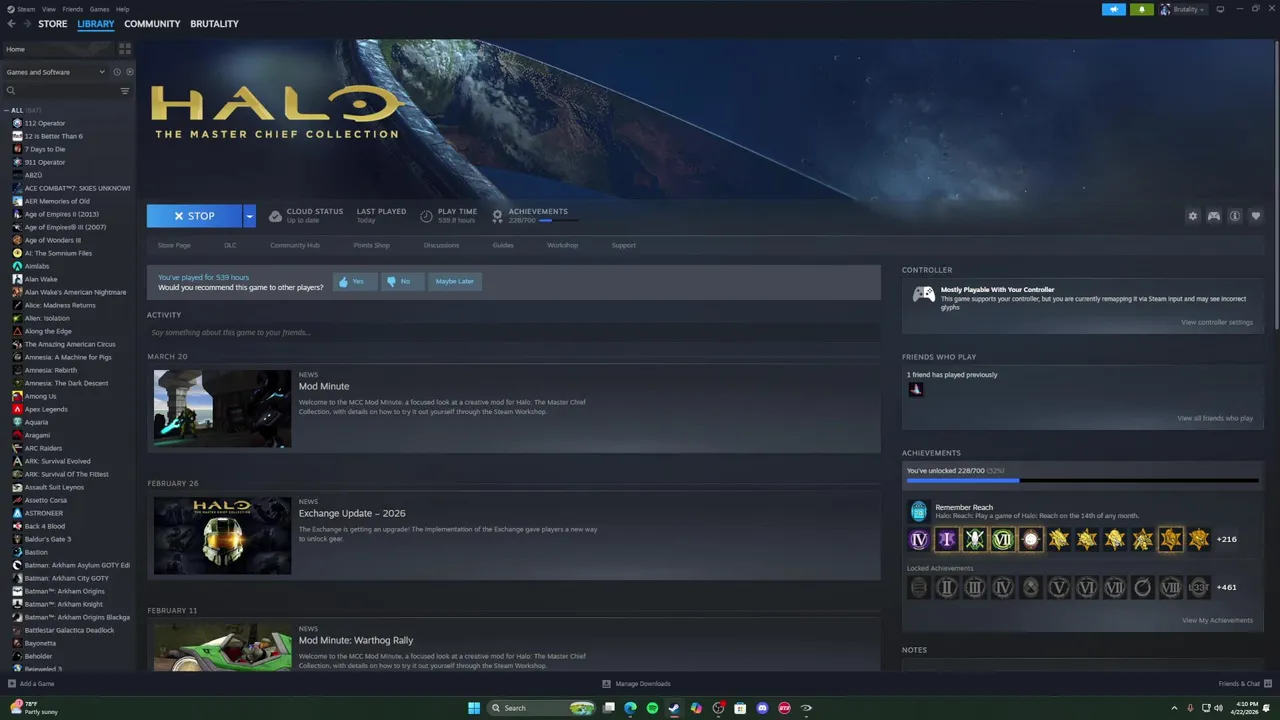Toggle the collections grid view icon beside Home

point(125,48)
